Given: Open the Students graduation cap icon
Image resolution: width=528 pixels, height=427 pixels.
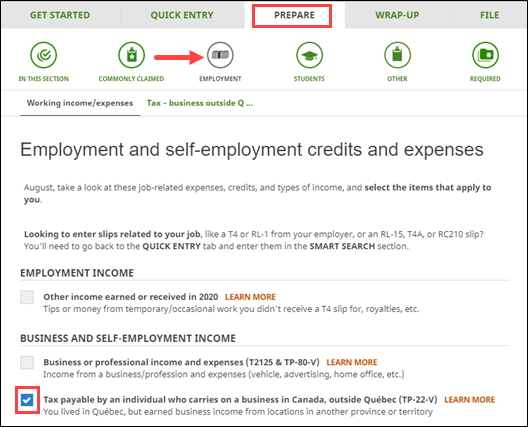Looking at the screenshot, I should point(309,55).
